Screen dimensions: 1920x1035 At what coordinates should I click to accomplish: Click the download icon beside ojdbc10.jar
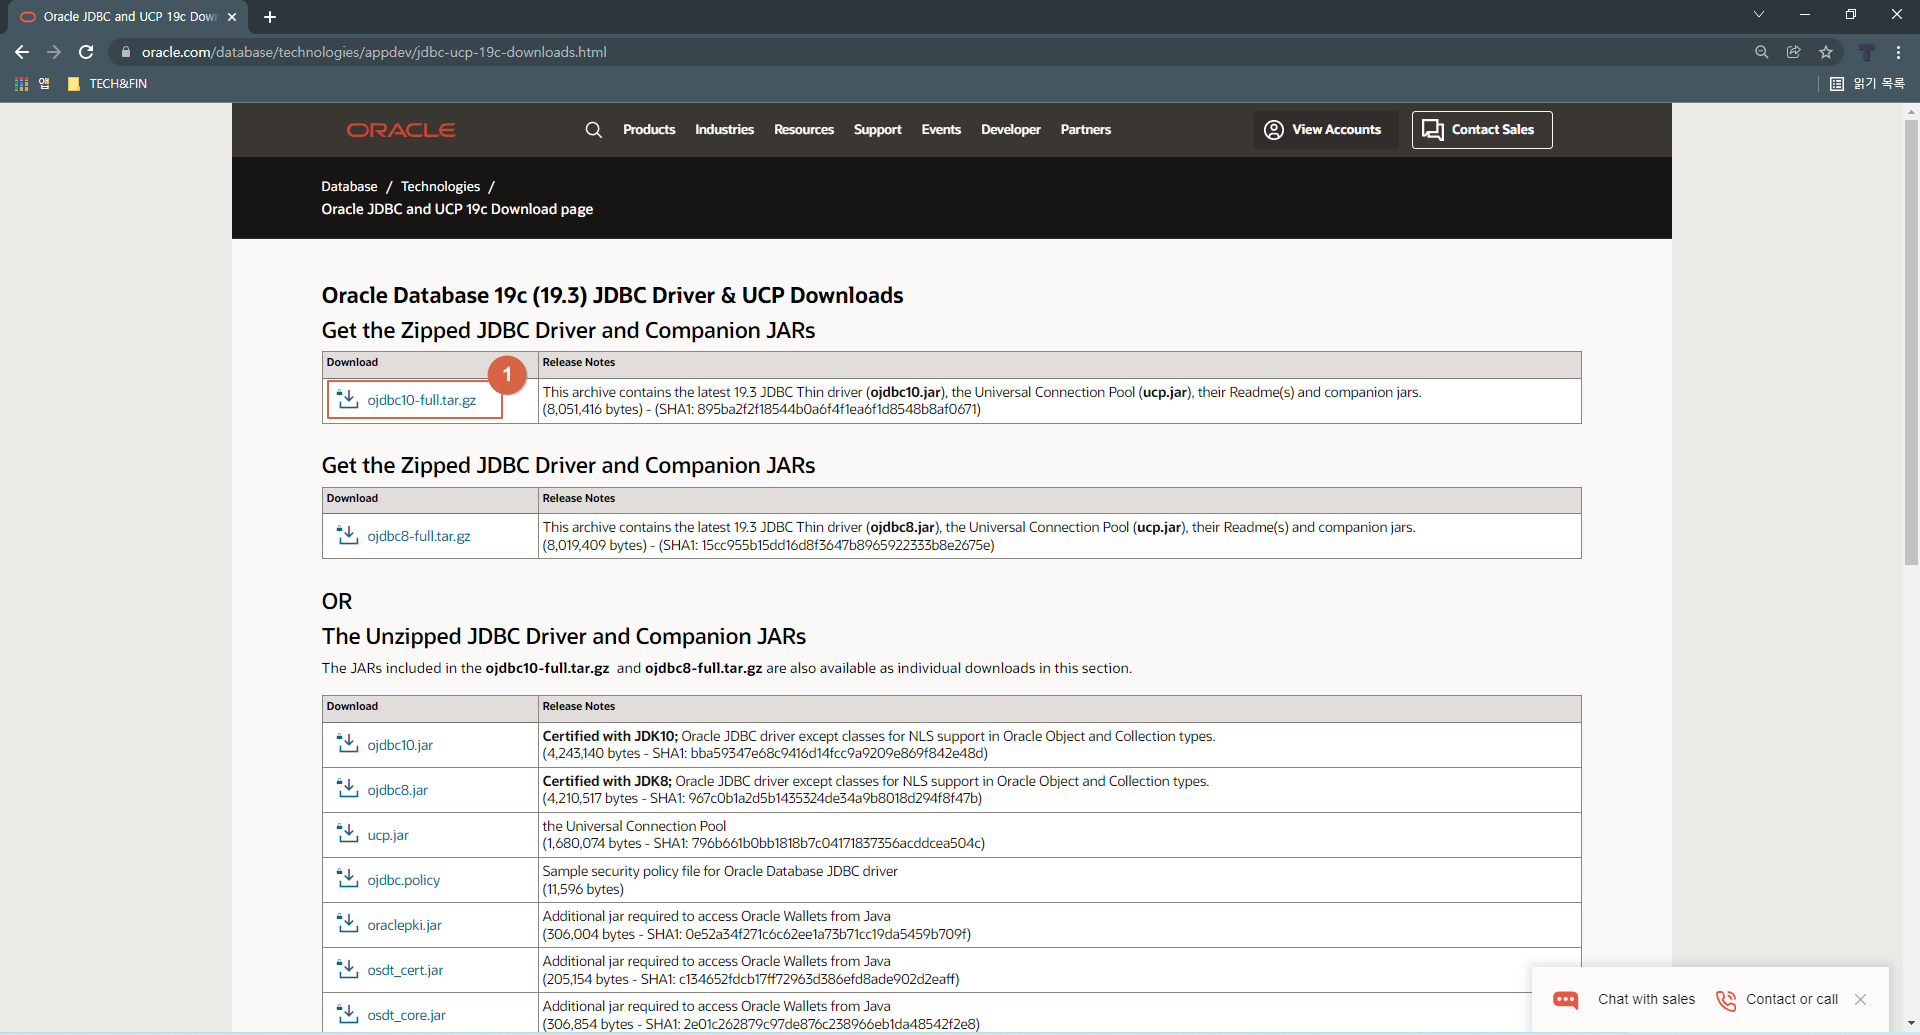point(348,744)
